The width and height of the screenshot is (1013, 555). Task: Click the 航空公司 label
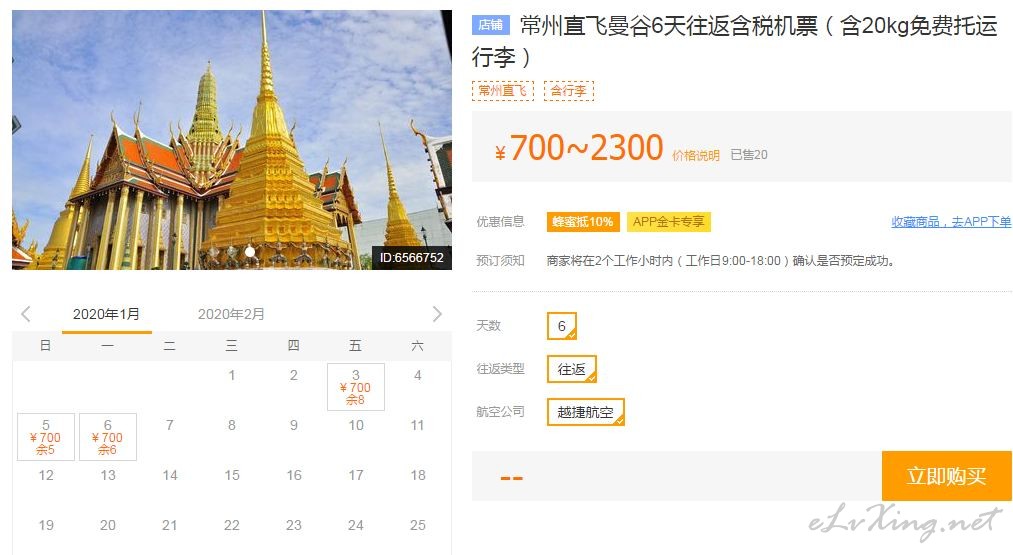click(500, 412)
